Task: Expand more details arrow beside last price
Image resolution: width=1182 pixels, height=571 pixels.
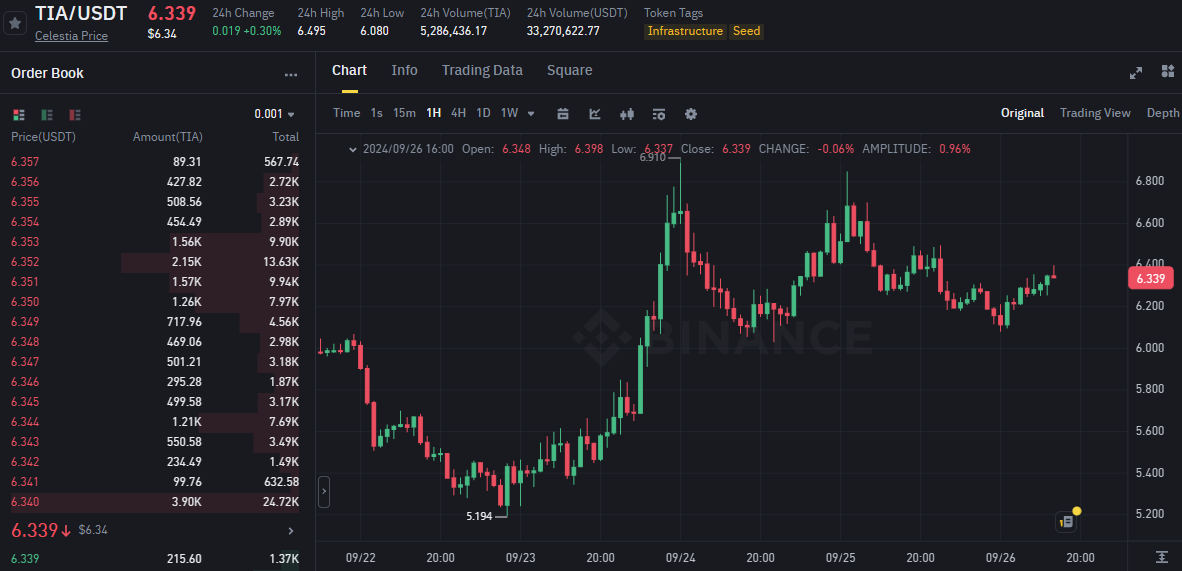Action: (292, 531)
